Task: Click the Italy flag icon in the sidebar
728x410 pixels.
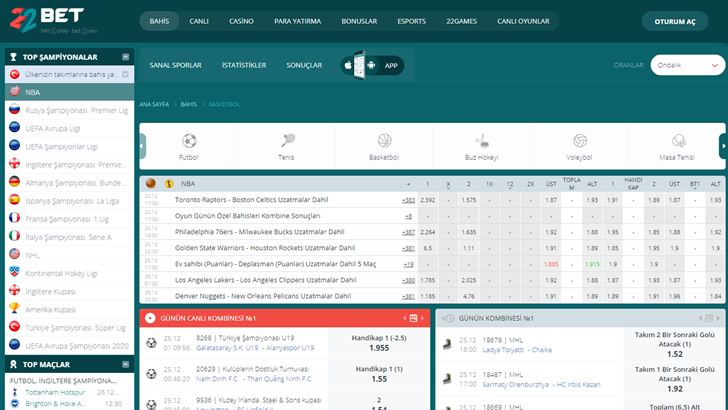Action: pos(14,236)
